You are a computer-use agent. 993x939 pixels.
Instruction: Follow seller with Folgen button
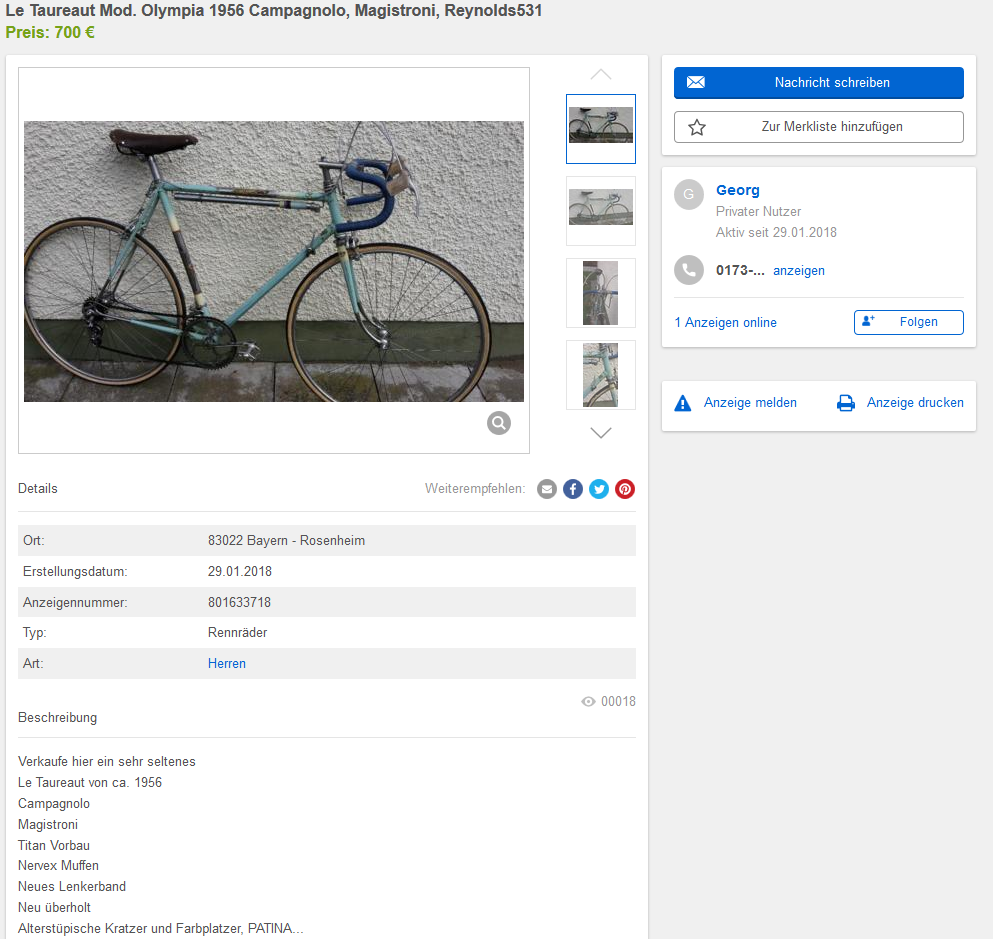[908, 322]
